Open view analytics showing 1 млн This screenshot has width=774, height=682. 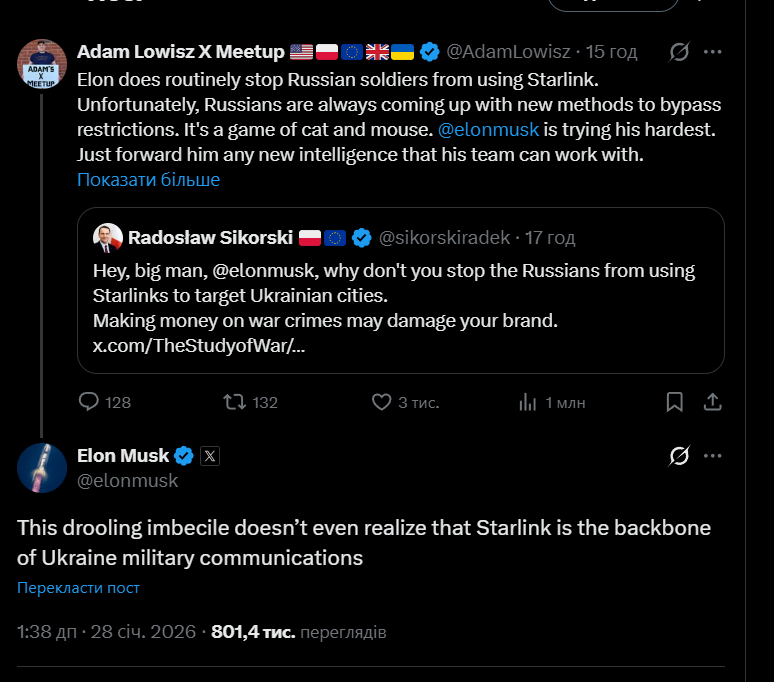click(x=529, y=402)
